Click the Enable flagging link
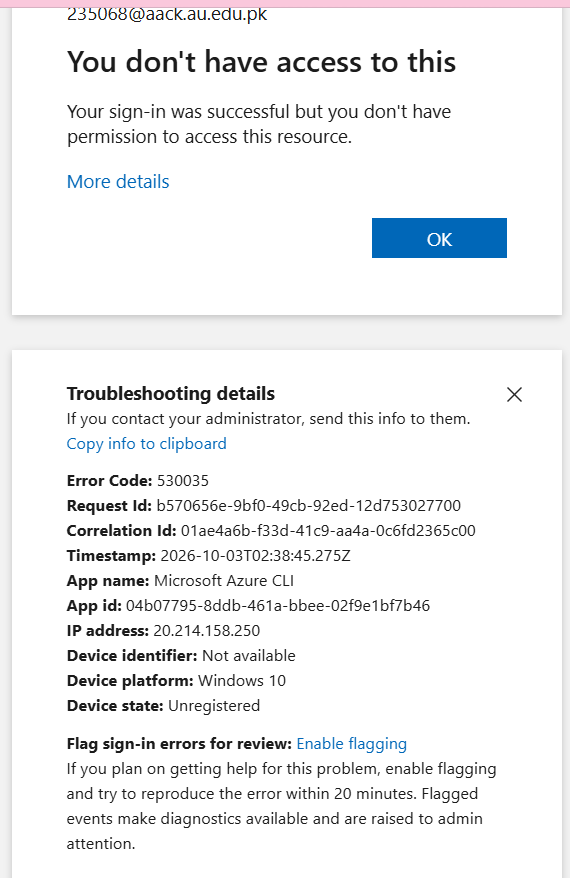Screen dimensions: 570x878 tap(351, 744)
